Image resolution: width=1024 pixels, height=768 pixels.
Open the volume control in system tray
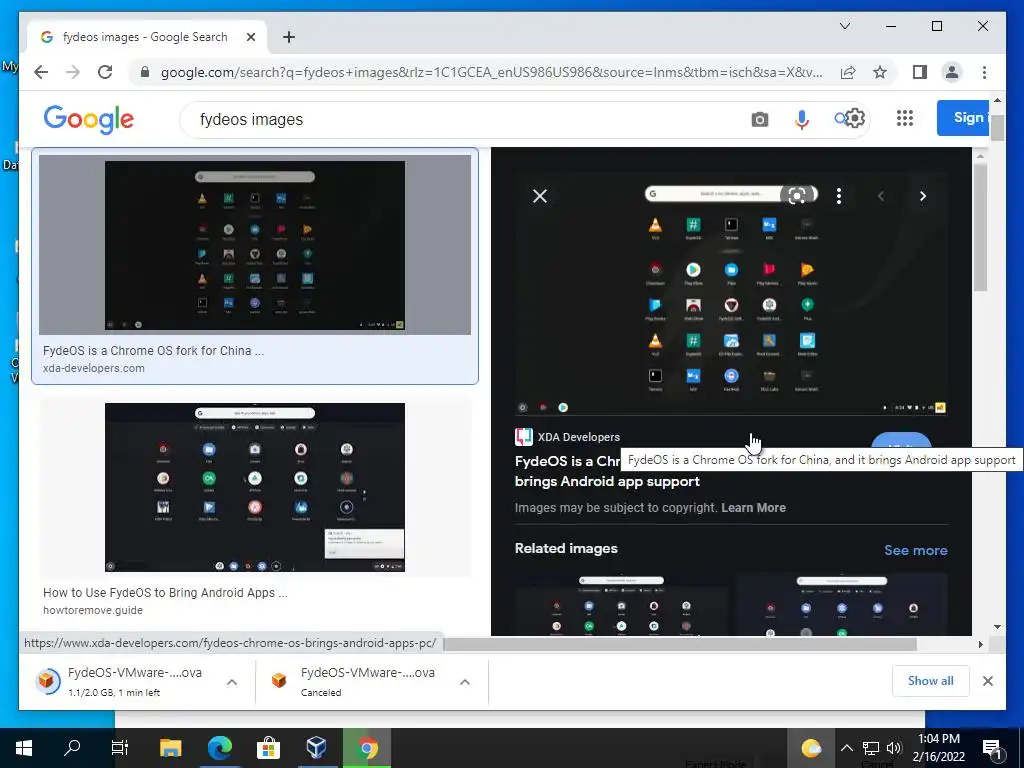click(x=894, y=748)
